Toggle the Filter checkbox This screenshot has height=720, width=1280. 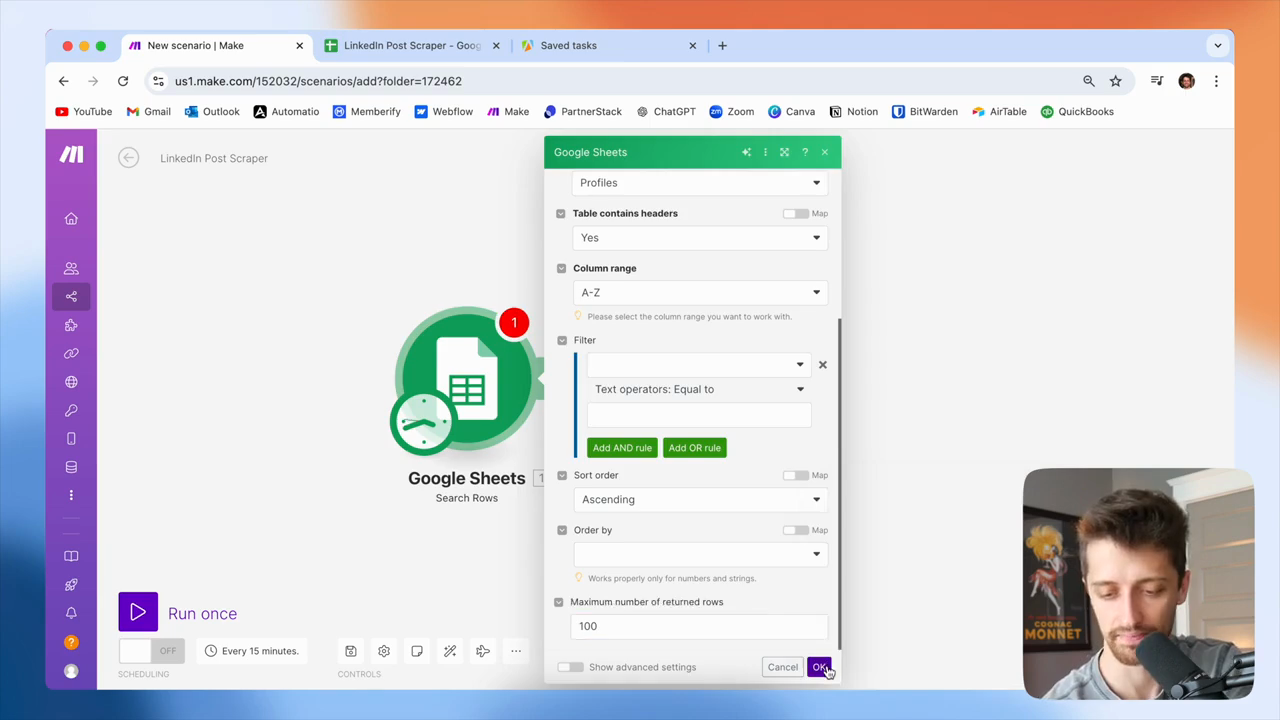click(x=562, y=340)
